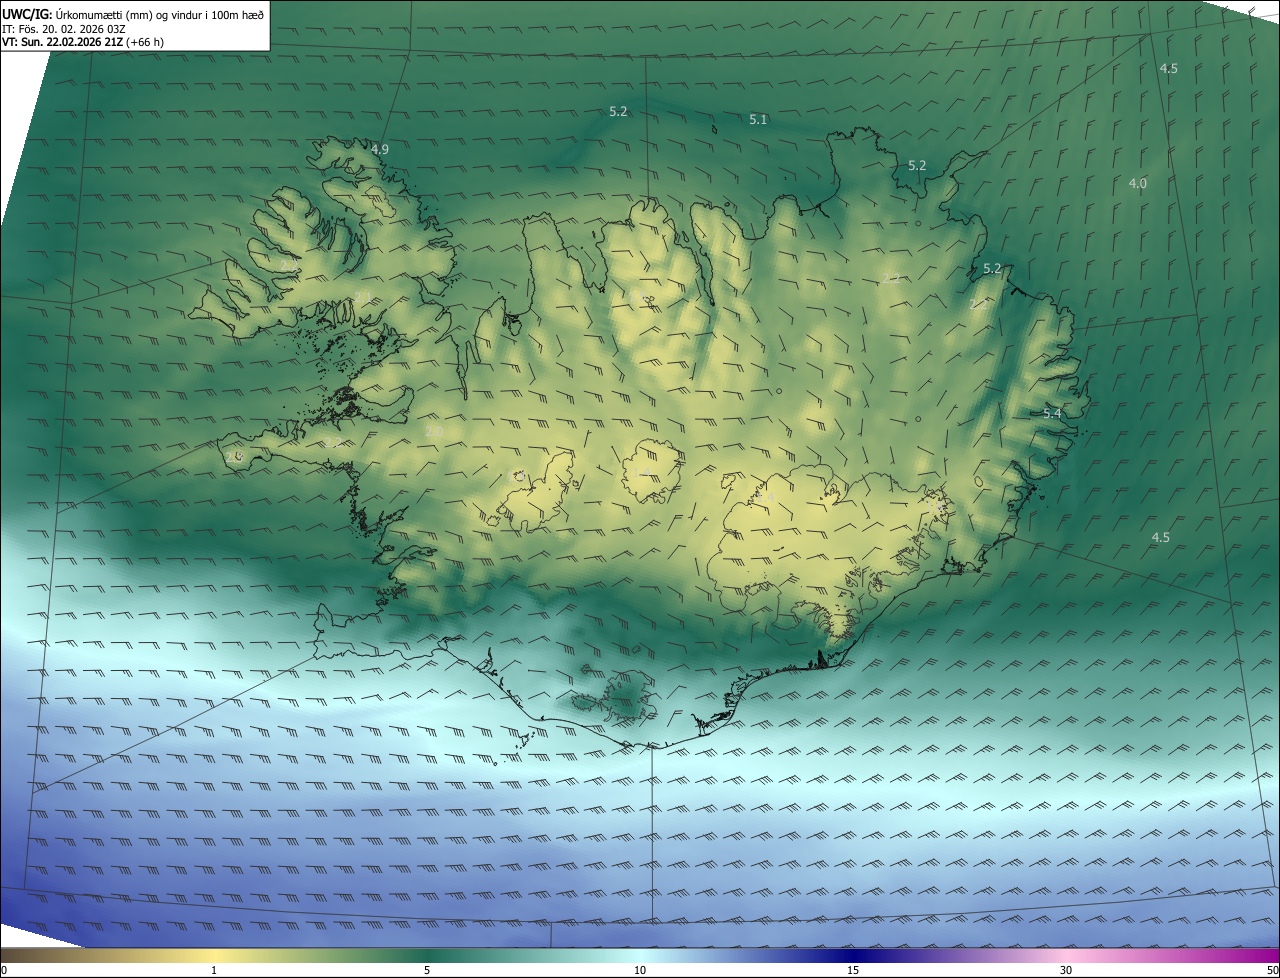Image resolution: width=1280 pixels, height=978 pixels.
Task: Click the 4.9 value label on the map
Action: (379, 149)
